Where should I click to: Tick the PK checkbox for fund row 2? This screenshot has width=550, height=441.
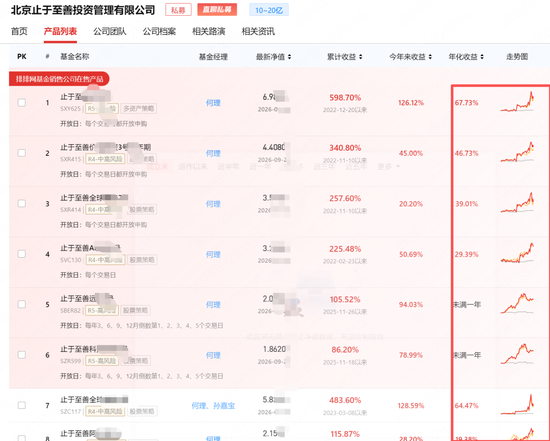22,153
